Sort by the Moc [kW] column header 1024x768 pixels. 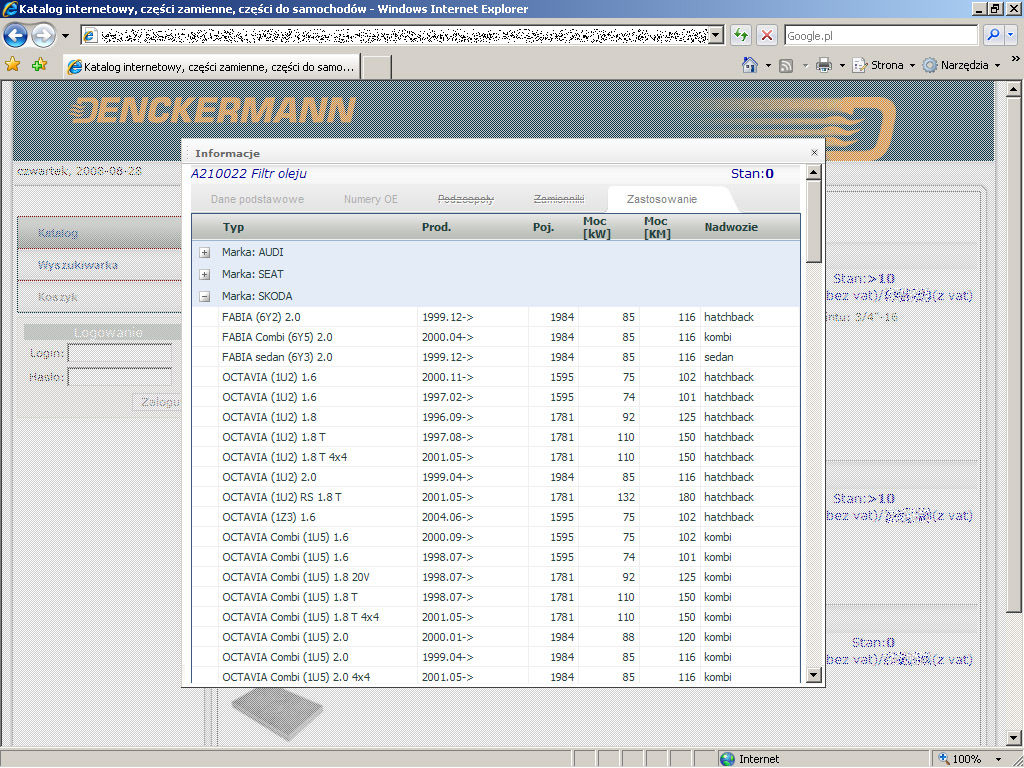point(596,227)
